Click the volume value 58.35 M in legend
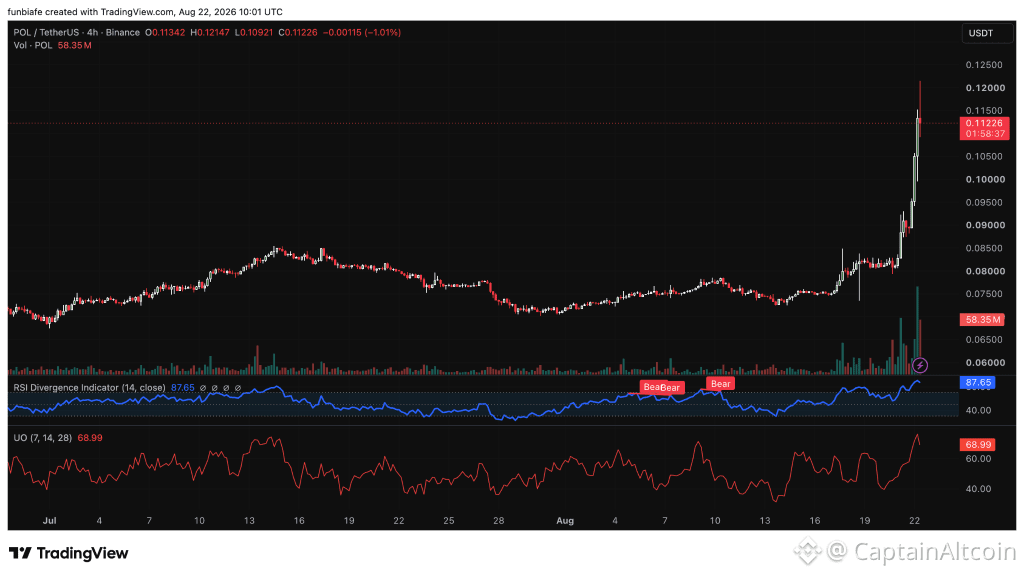Image resolution: width=1024 pixels, height=576 pixels. (74, 45)
